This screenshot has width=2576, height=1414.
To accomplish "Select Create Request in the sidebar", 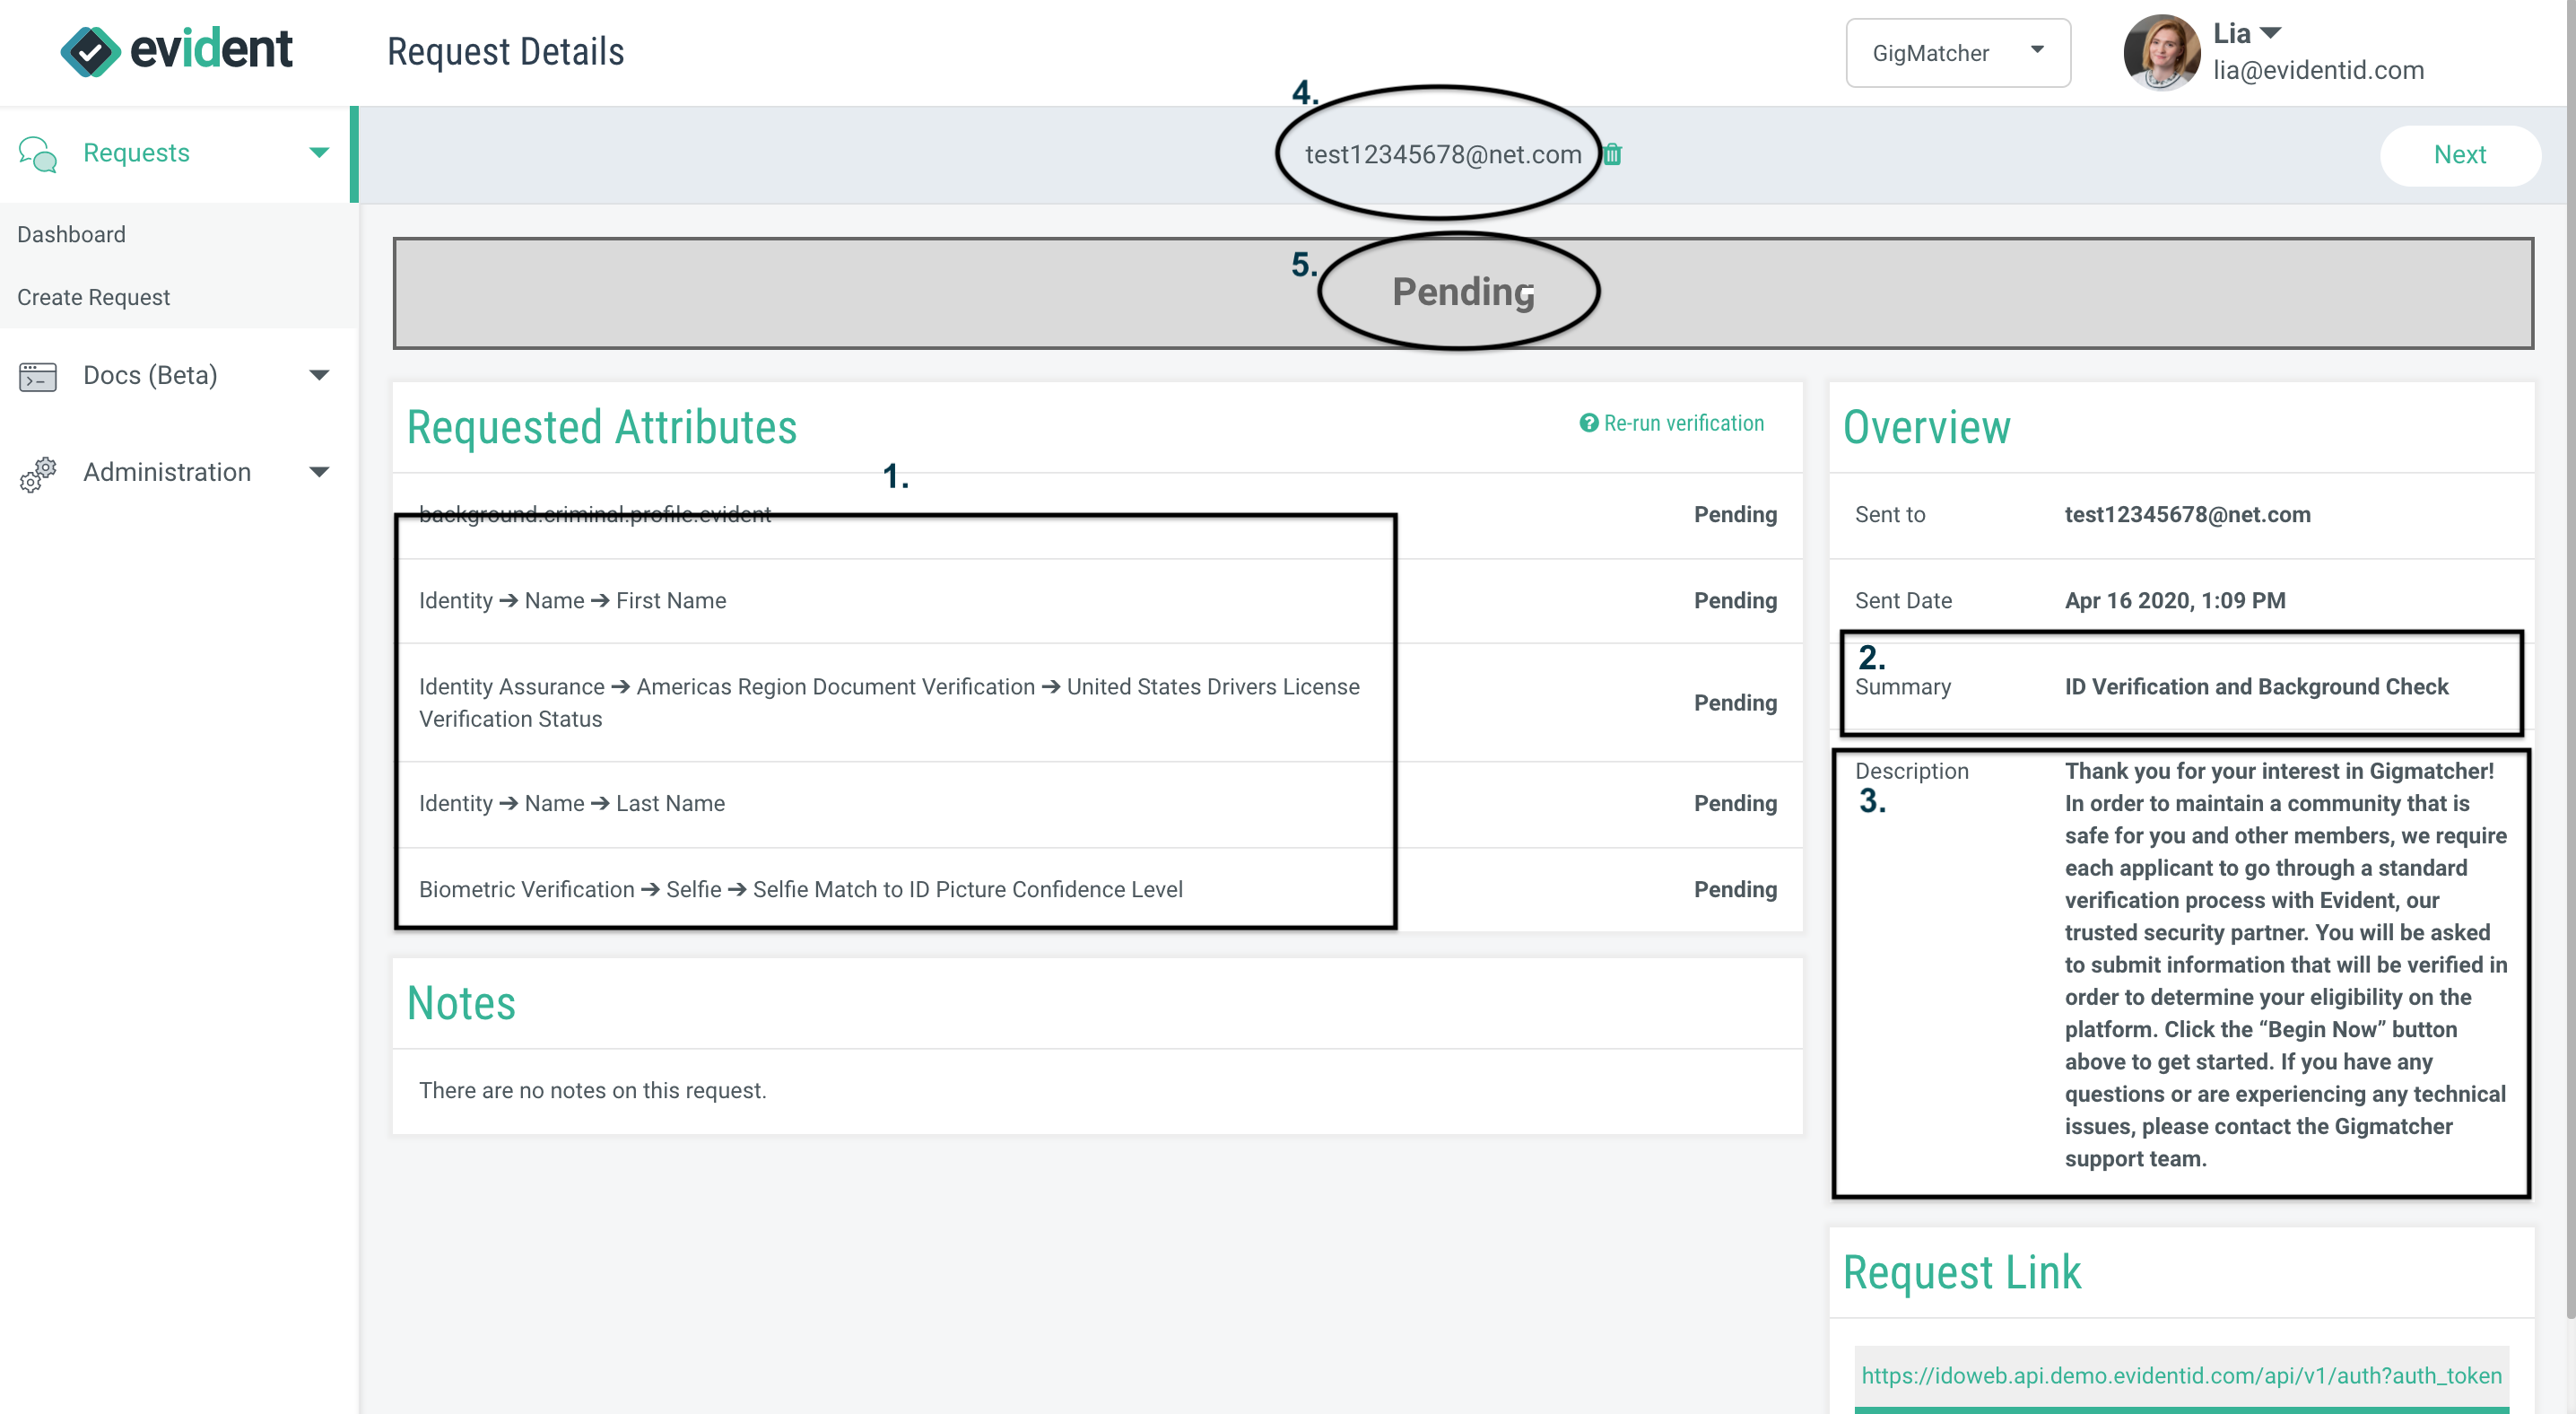I will pos(94,297).
